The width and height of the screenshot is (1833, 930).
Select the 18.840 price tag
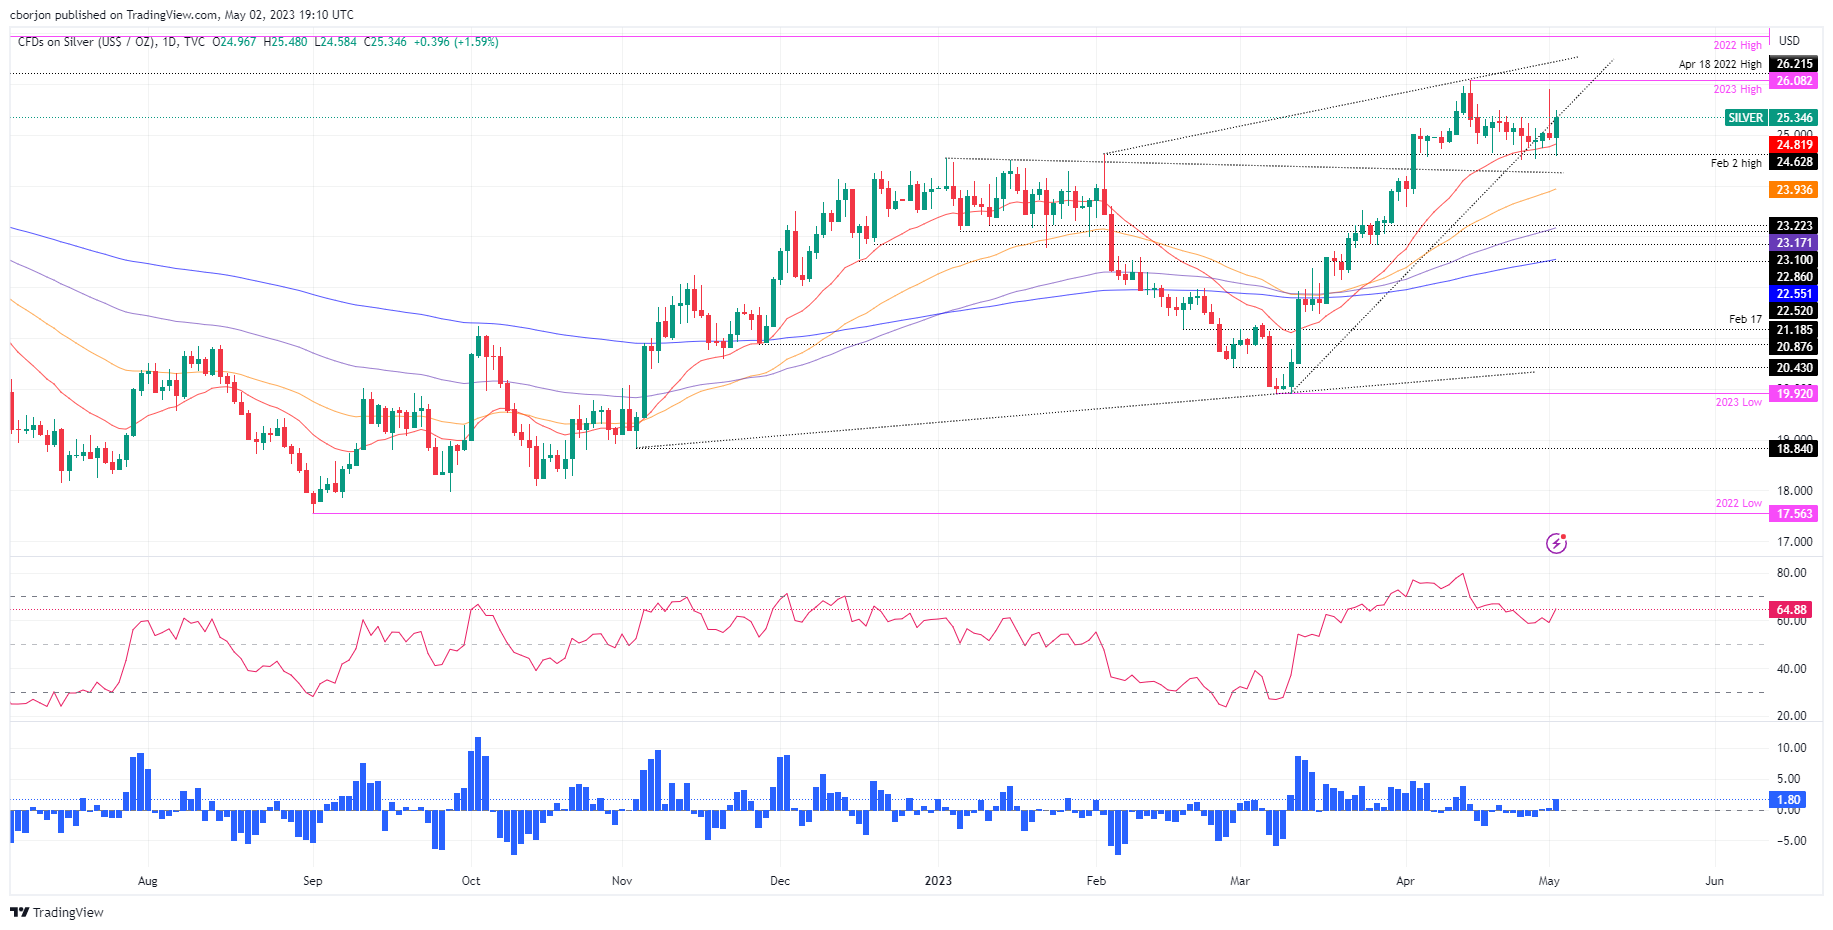(x=1795, y=449)
